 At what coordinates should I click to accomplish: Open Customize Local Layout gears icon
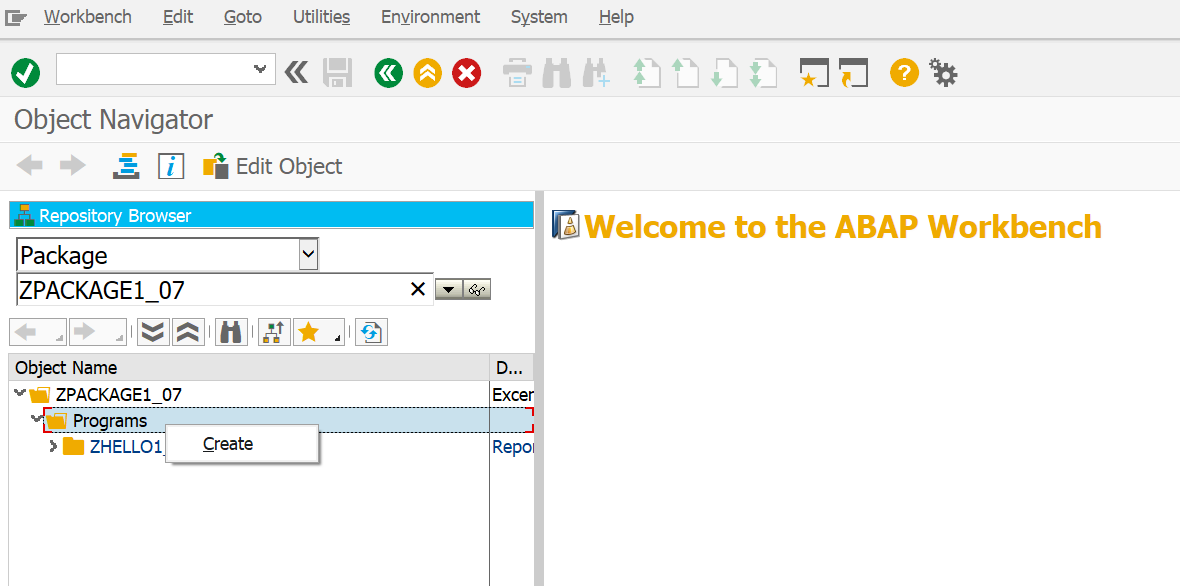coord(943,73)
